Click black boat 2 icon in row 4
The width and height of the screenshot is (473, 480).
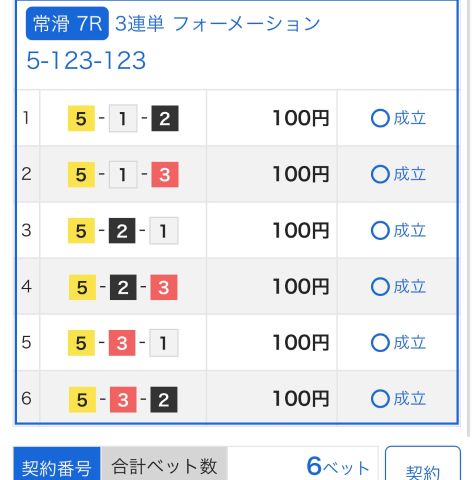123,287
